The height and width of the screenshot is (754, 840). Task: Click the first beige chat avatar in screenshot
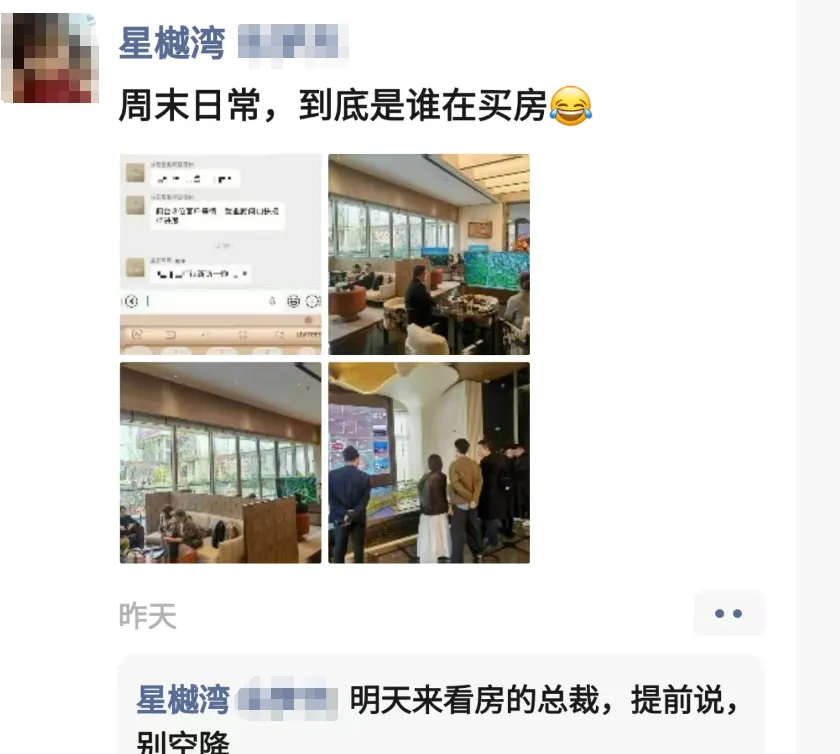[135, 173]
